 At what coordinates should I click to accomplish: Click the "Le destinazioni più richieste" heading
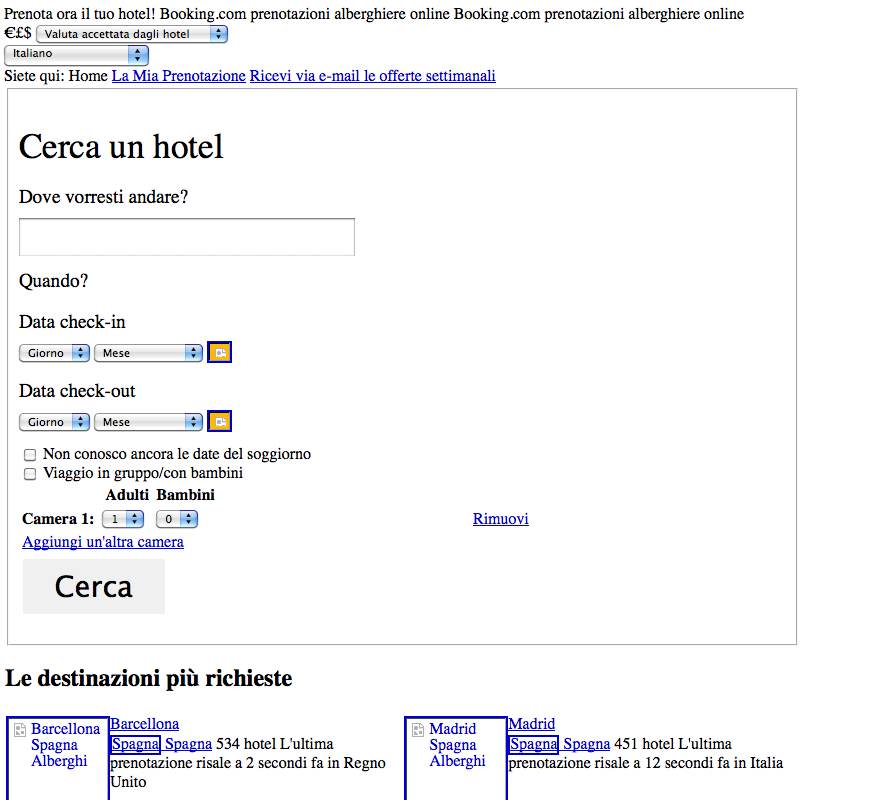tap(149, 678)
